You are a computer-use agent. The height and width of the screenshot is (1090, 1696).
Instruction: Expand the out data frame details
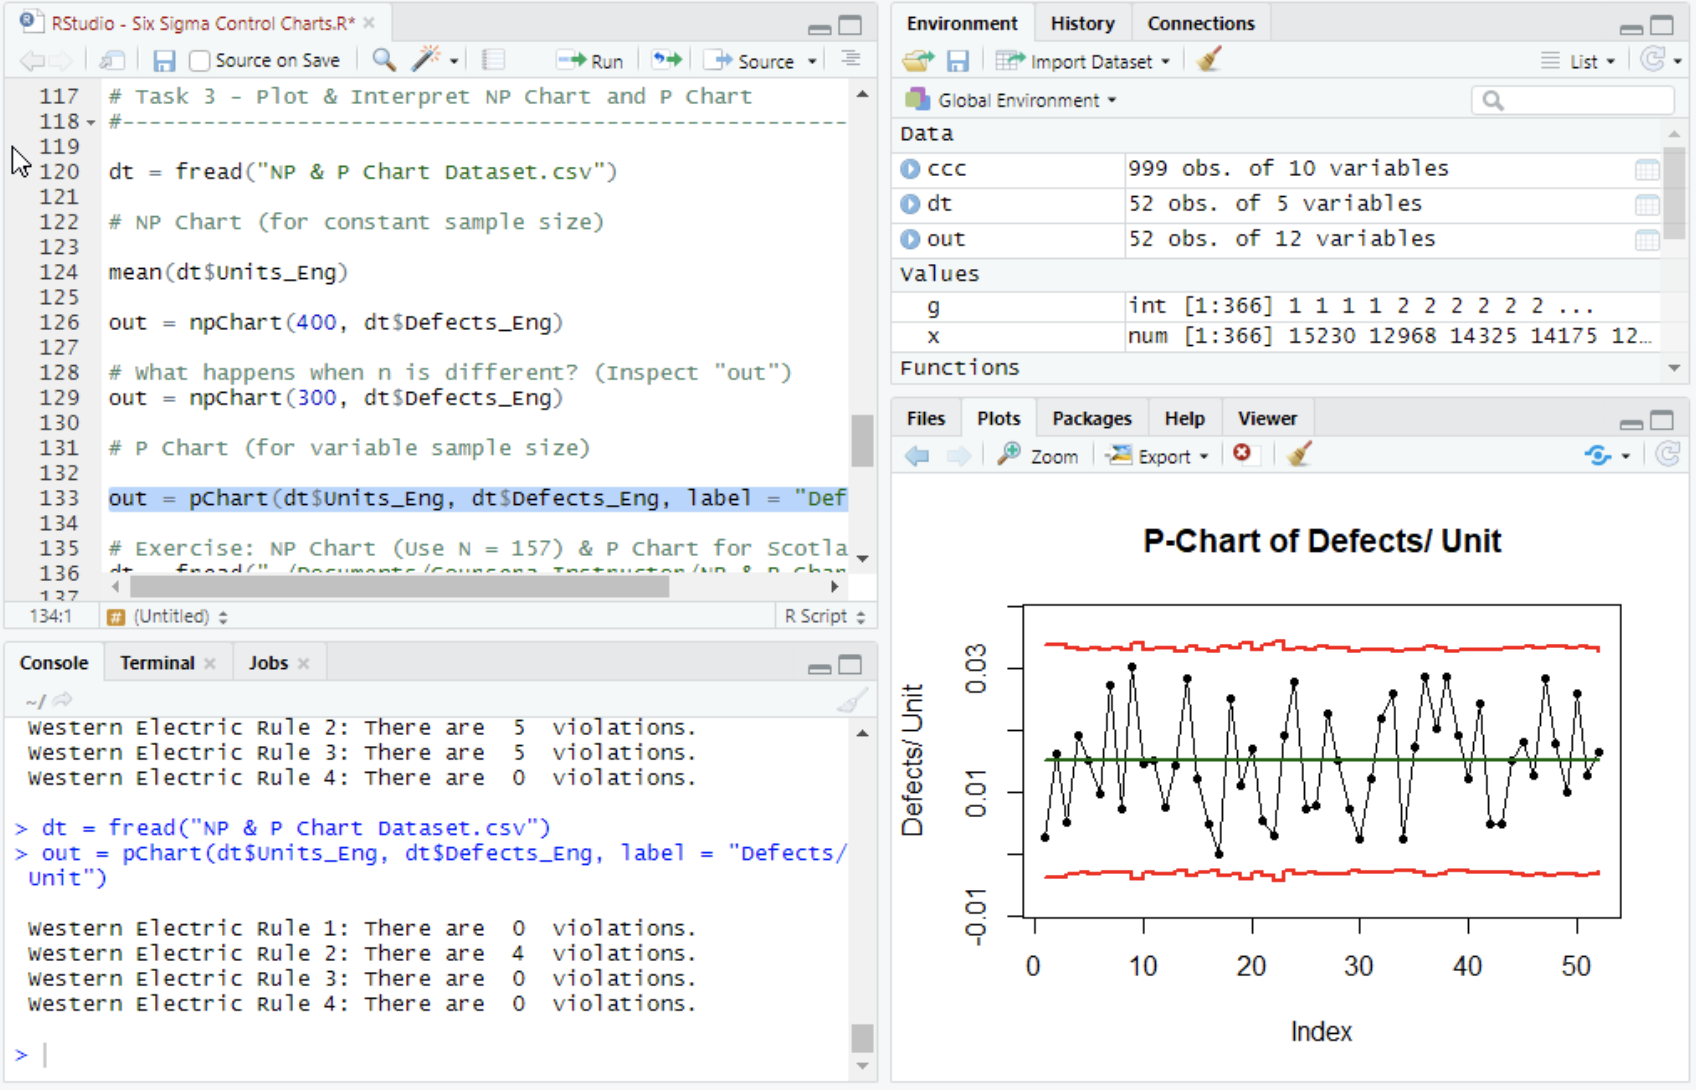click(x=910, y=239)
